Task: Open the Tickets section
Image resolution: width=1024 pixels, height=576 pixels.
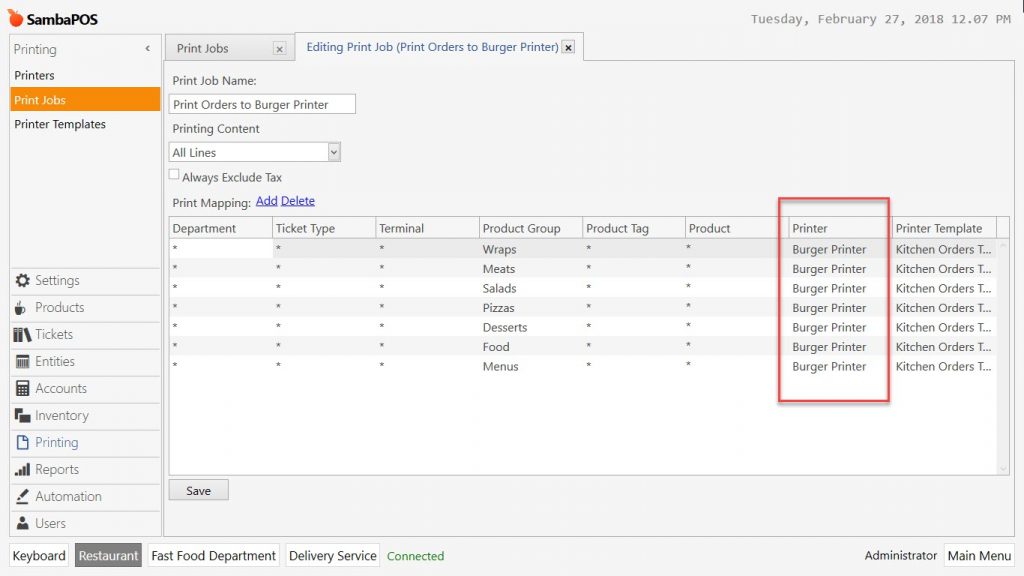Action: coord(54,334)
